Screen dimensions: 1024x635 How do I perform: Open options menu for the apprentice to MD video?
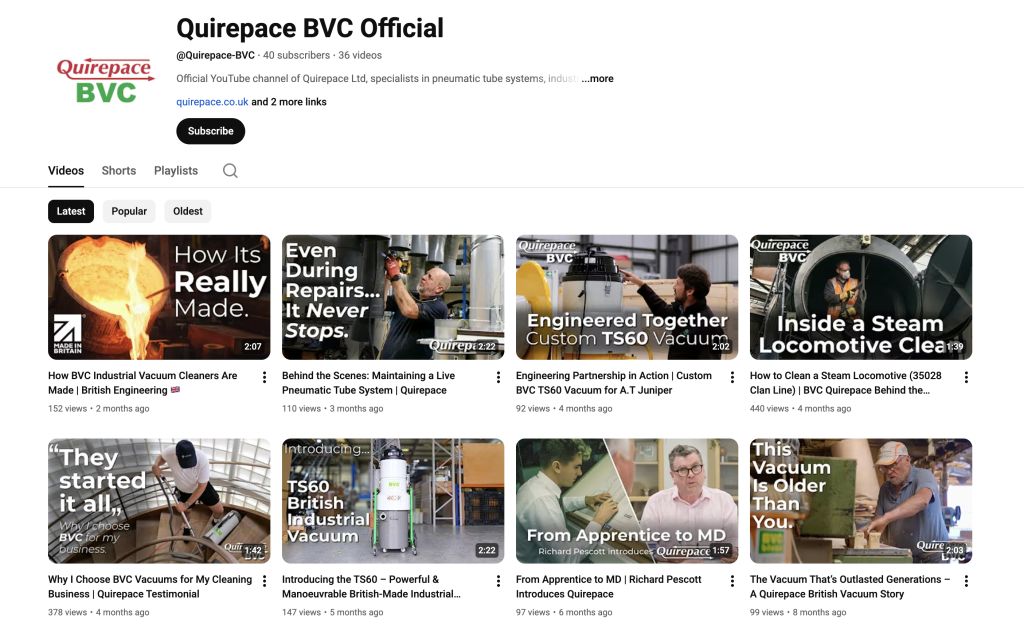point(732,583)
